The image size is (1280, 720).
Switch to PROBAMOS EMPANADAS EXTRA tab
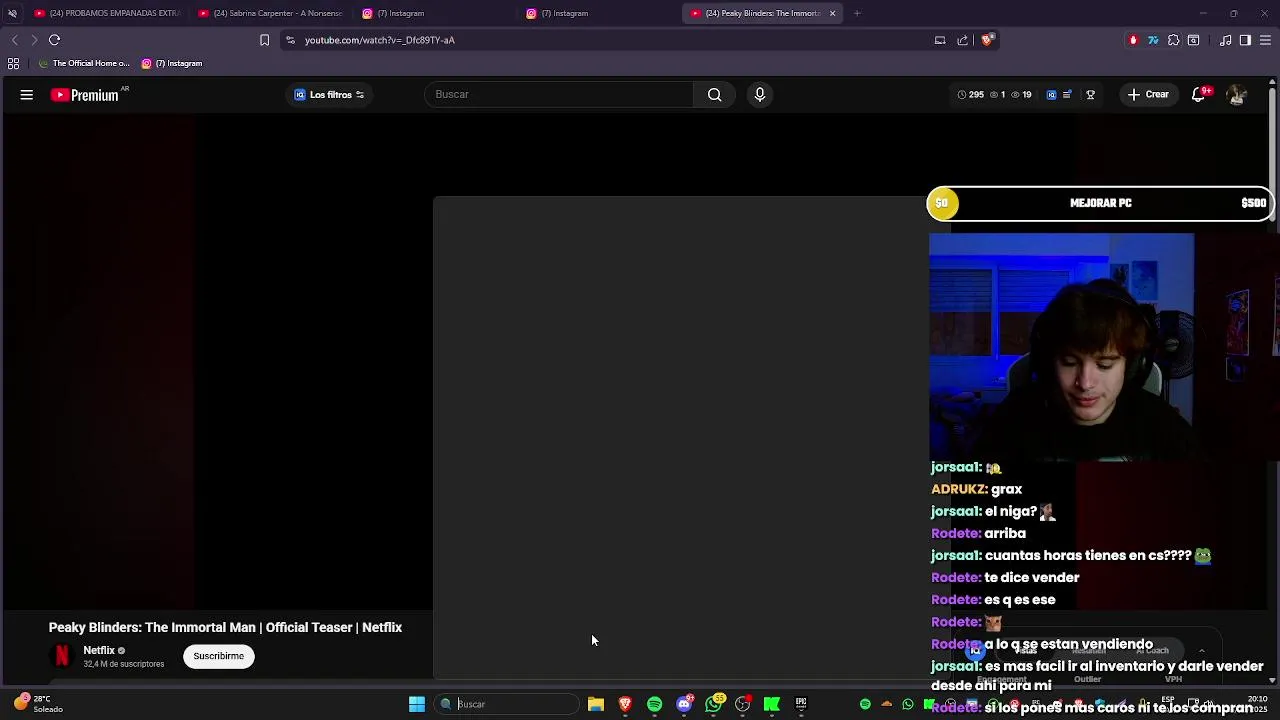pyautogui.click(x=106, y=13)
